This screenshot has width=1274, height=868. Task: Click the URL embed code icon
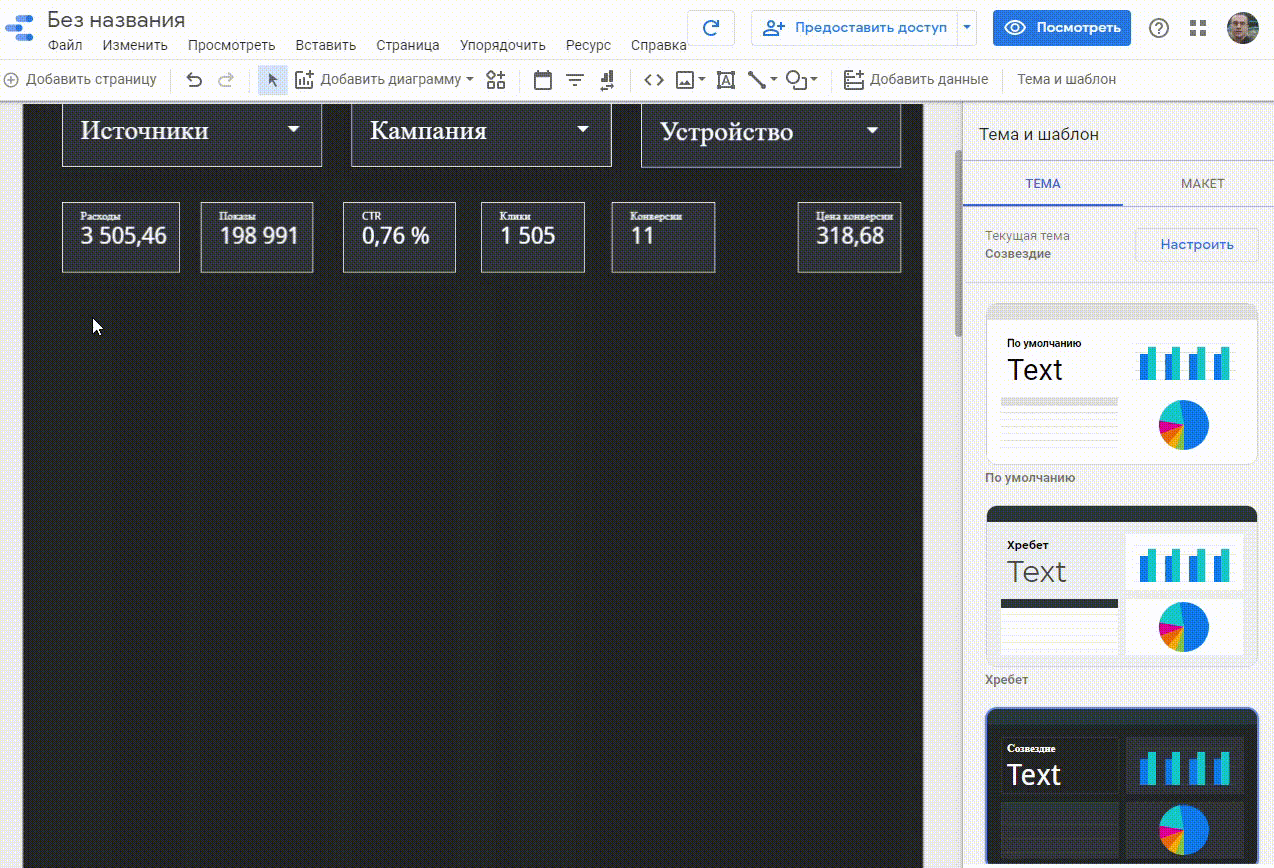pos(654,80)
